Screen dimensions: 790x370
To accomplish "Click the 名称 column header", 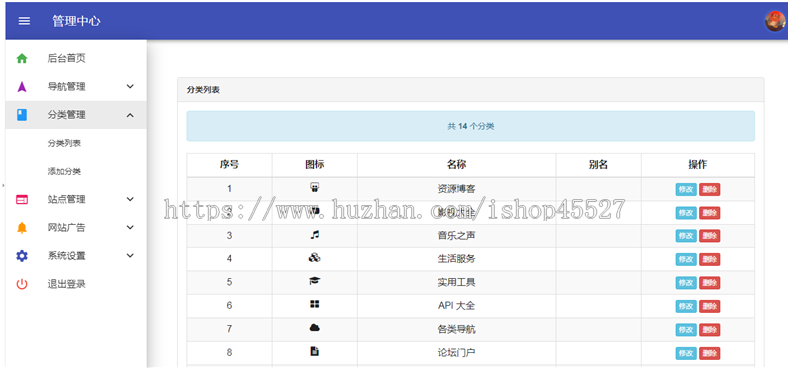I will click(456, 165).
